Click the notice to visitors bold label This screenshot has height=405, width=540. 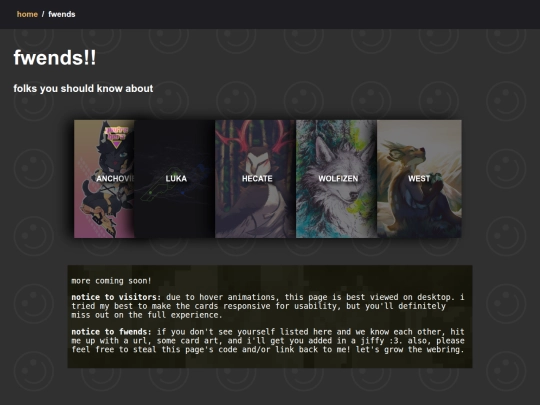[x=116, y=297]
